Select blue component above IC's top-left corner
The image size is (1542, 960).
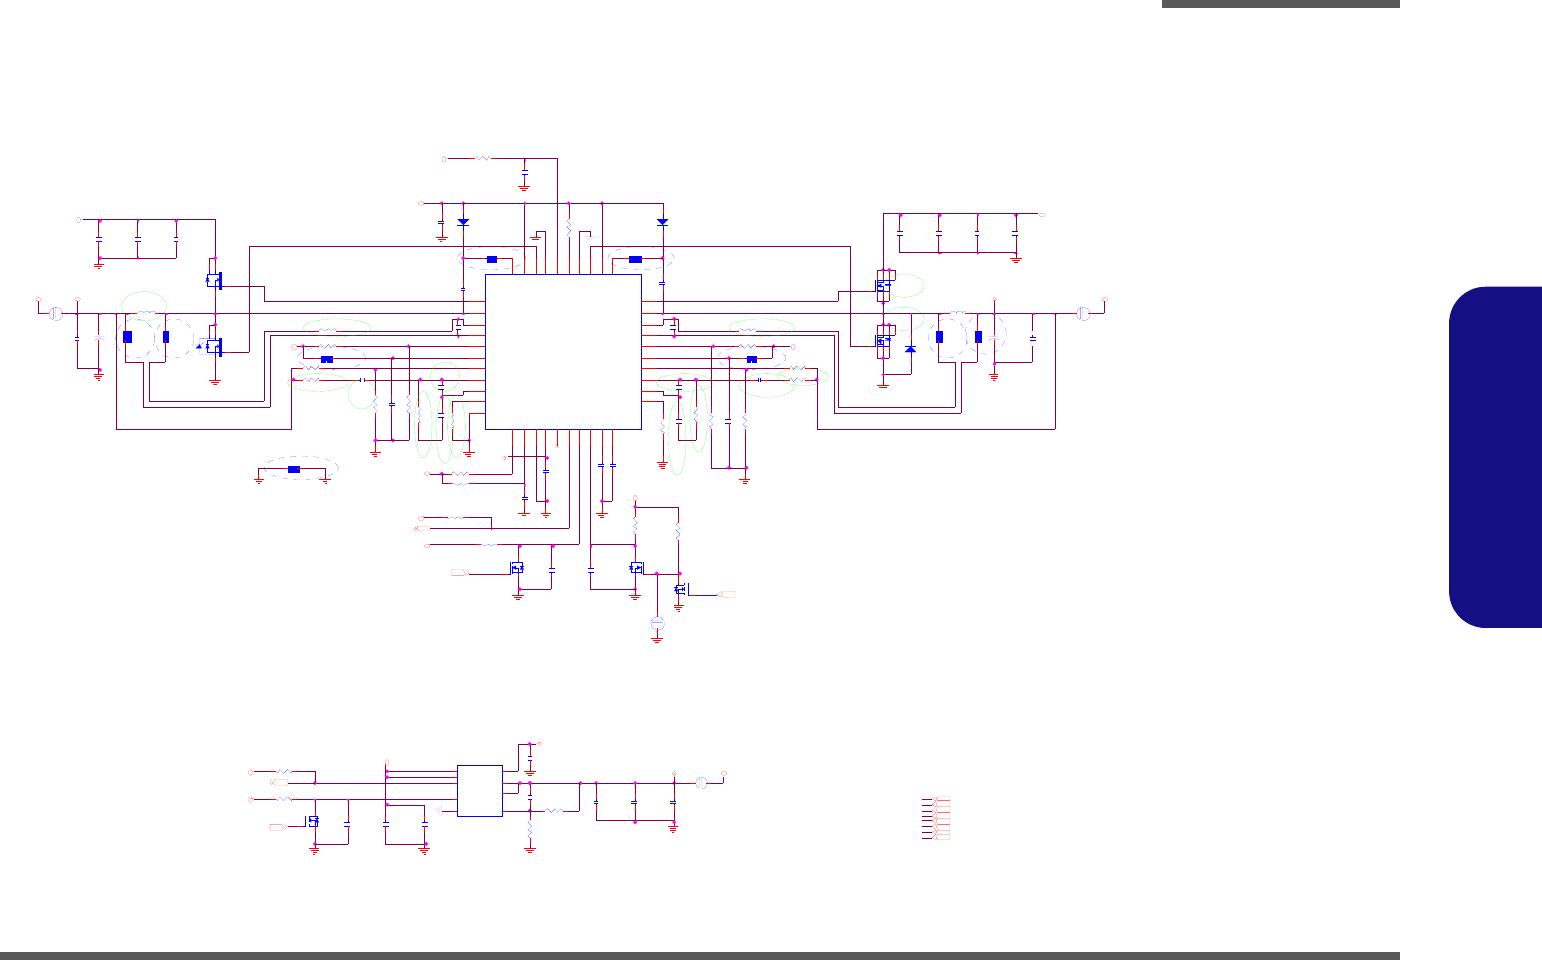pos(492,259)
